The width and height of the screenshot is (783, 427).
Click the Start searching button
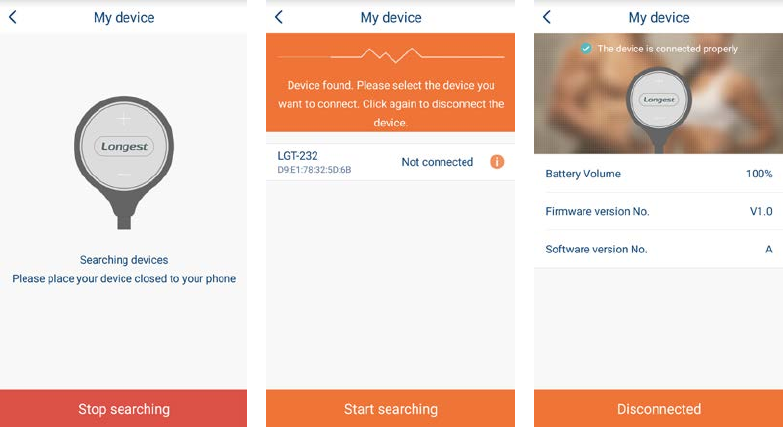(391, 409)
